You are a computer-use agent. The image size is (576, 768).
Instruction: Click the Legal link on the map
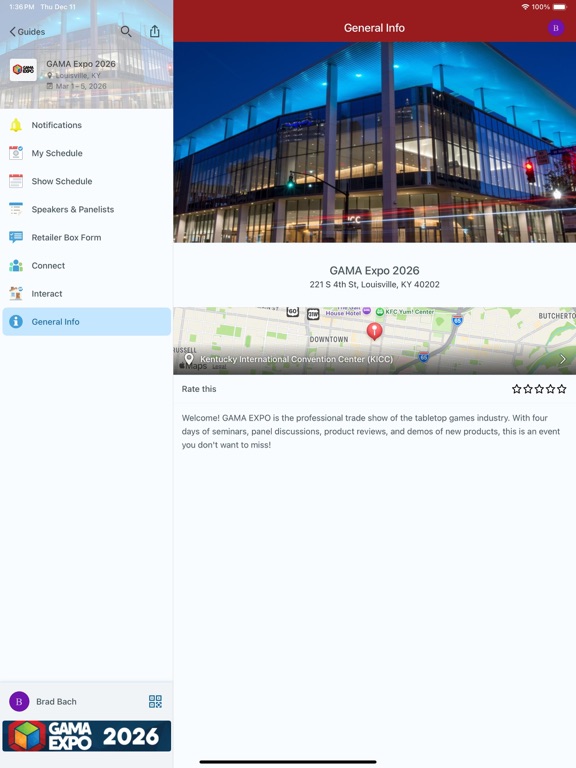coord(219,366)
